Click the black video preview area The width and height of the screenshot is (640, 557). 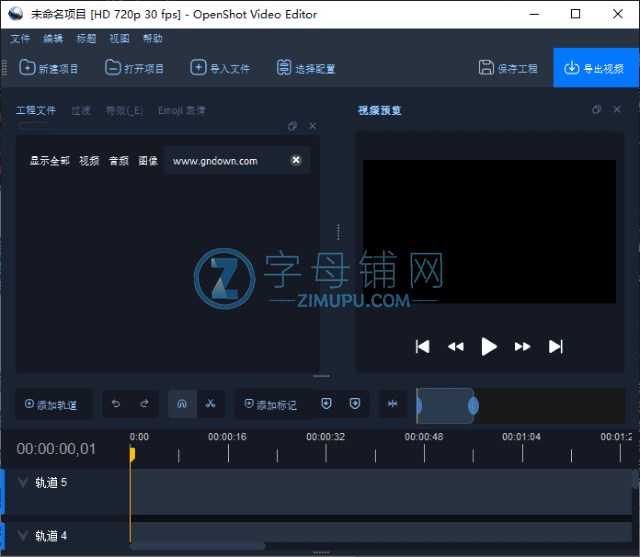[489, 231]
